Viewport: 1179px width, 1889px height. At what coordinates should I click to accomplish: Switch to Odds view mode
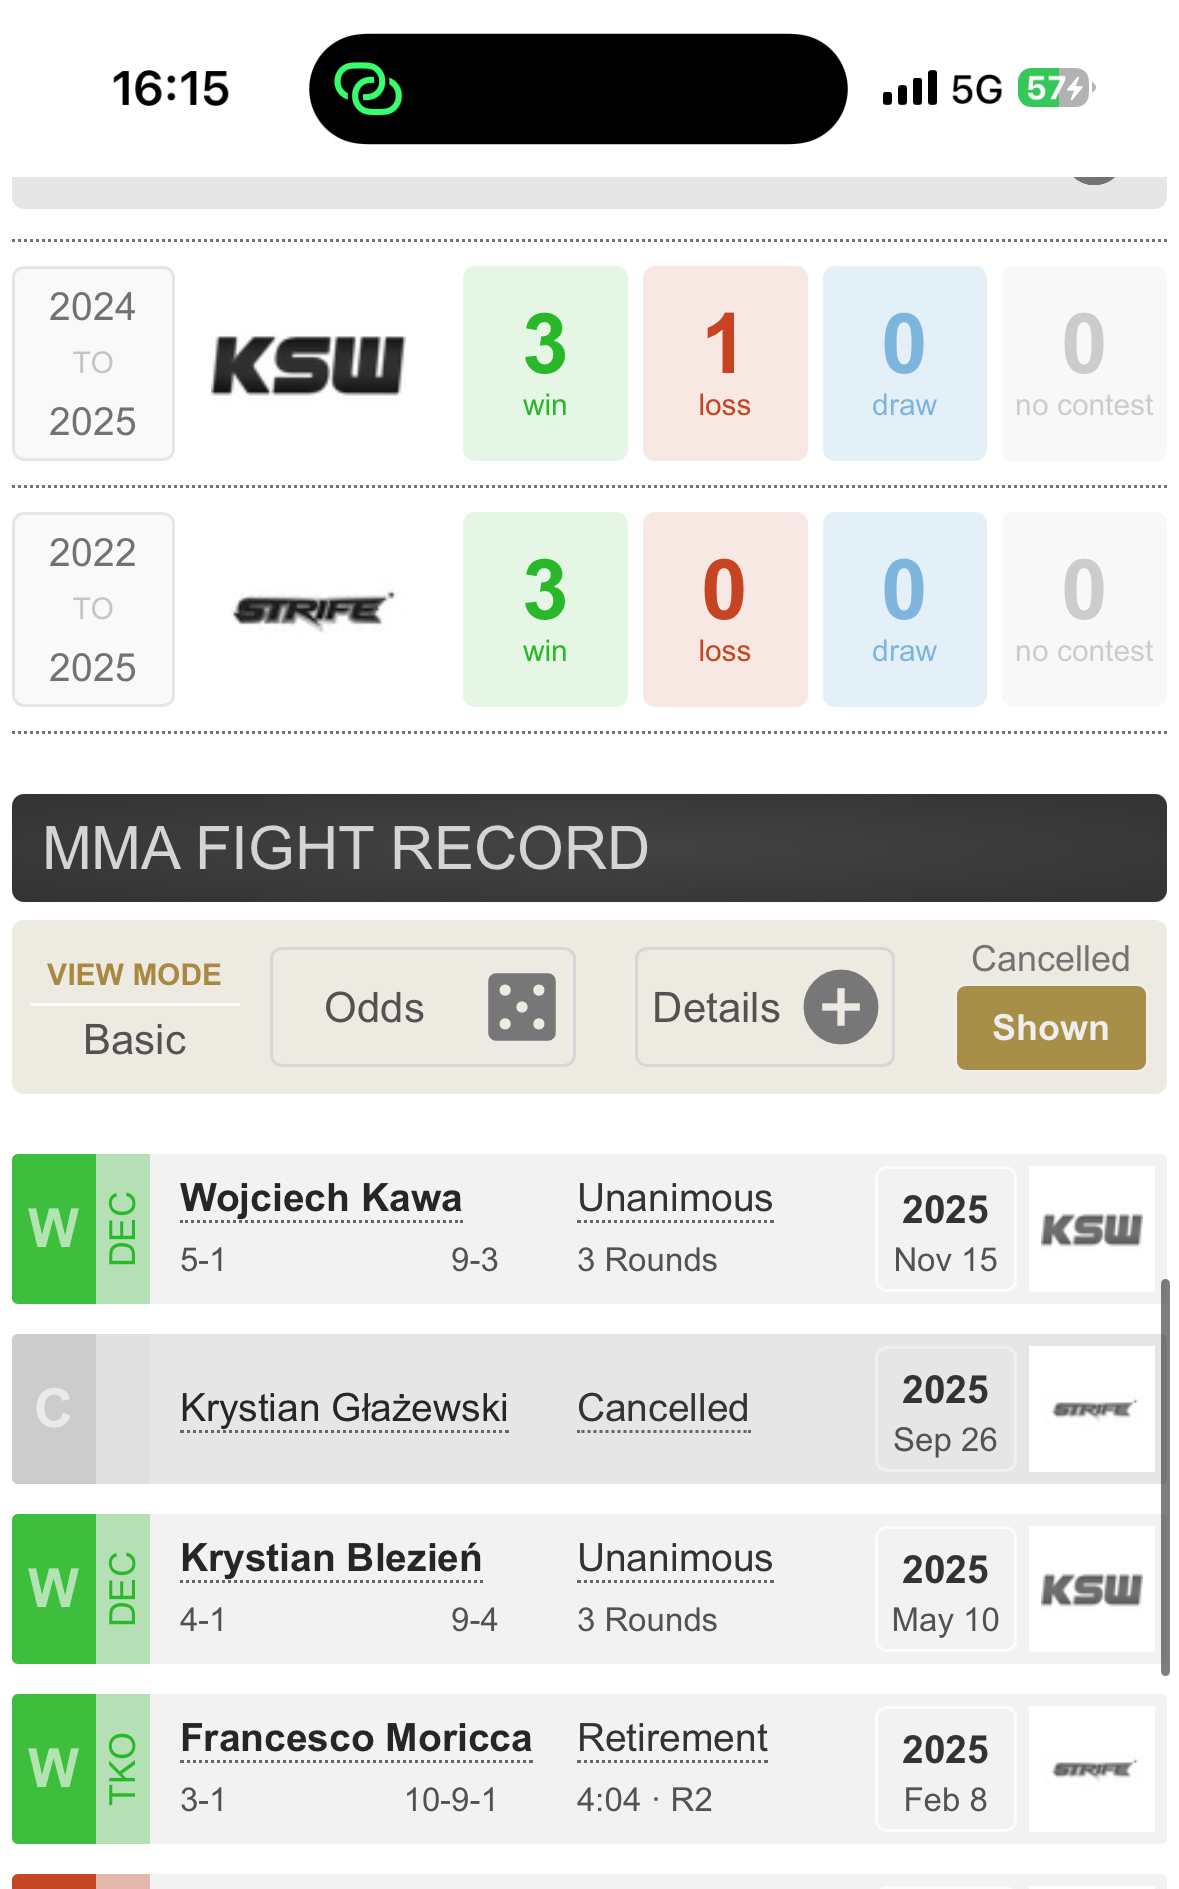pos(375,1007)
